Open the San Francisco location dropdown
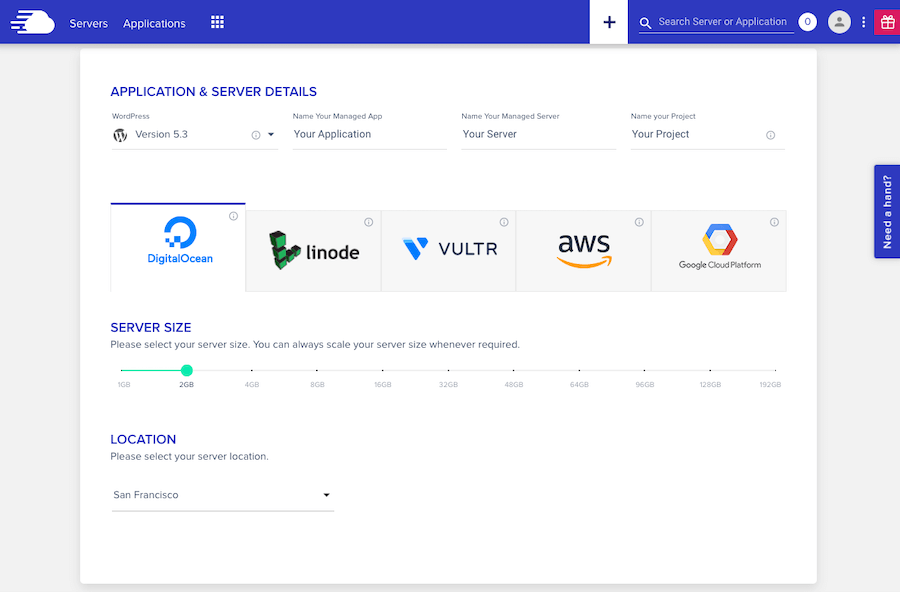Image resolution: width=900 pixels, height=592 pixels. [223, 495]
